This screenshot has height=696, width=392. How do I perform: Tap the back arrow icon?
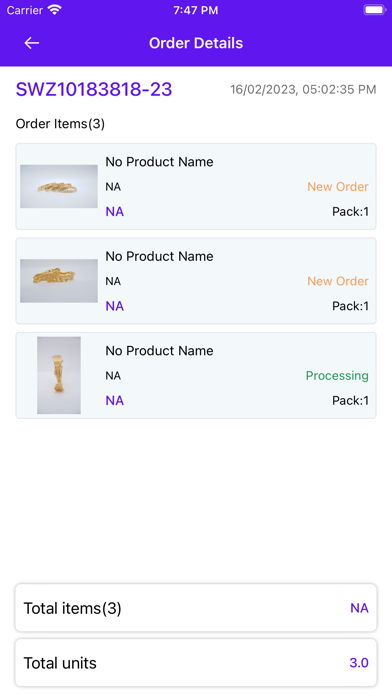coord(32,43)
